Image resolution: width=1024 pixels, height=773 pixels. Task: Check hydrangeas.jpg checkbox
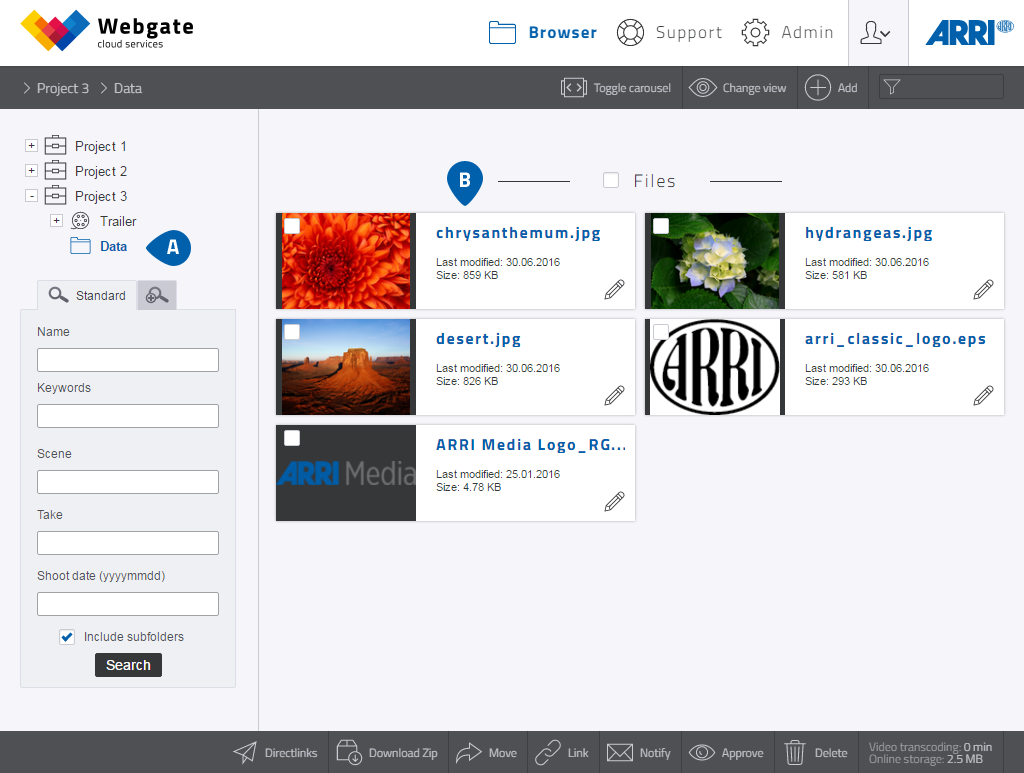[x=661, y=226]
